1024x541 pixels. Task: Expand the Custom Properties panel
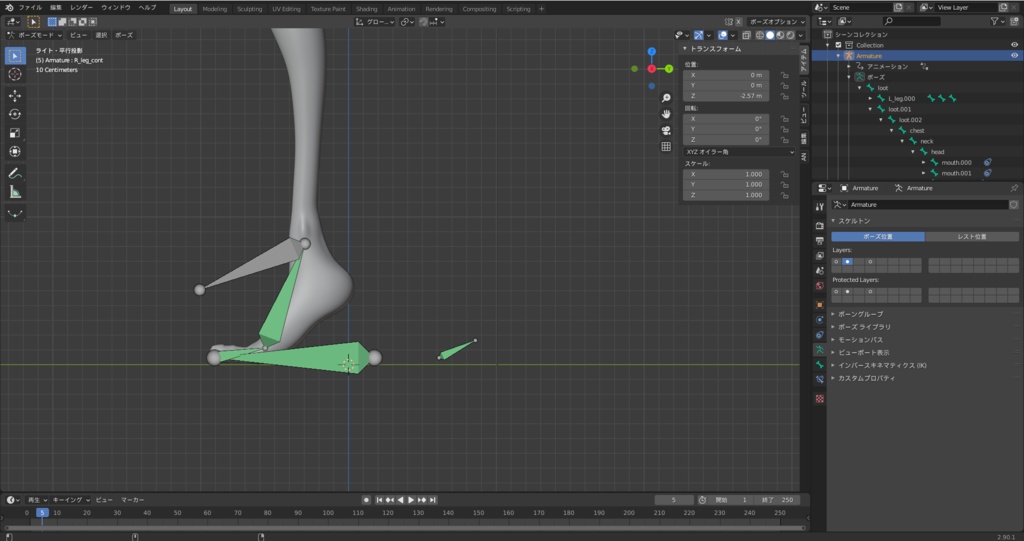tap(866, 378)
